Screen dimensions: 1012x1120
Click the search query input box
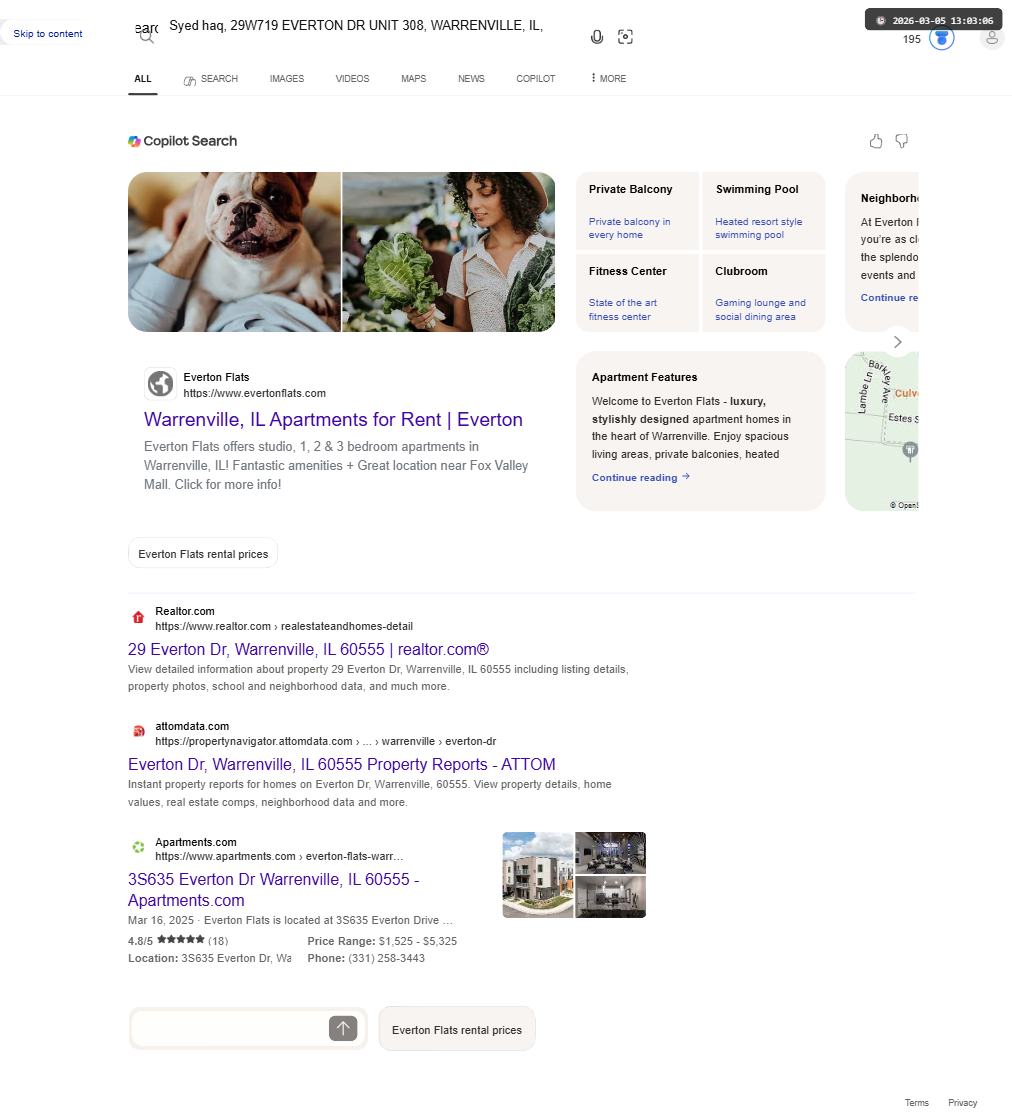pos(371,26)
